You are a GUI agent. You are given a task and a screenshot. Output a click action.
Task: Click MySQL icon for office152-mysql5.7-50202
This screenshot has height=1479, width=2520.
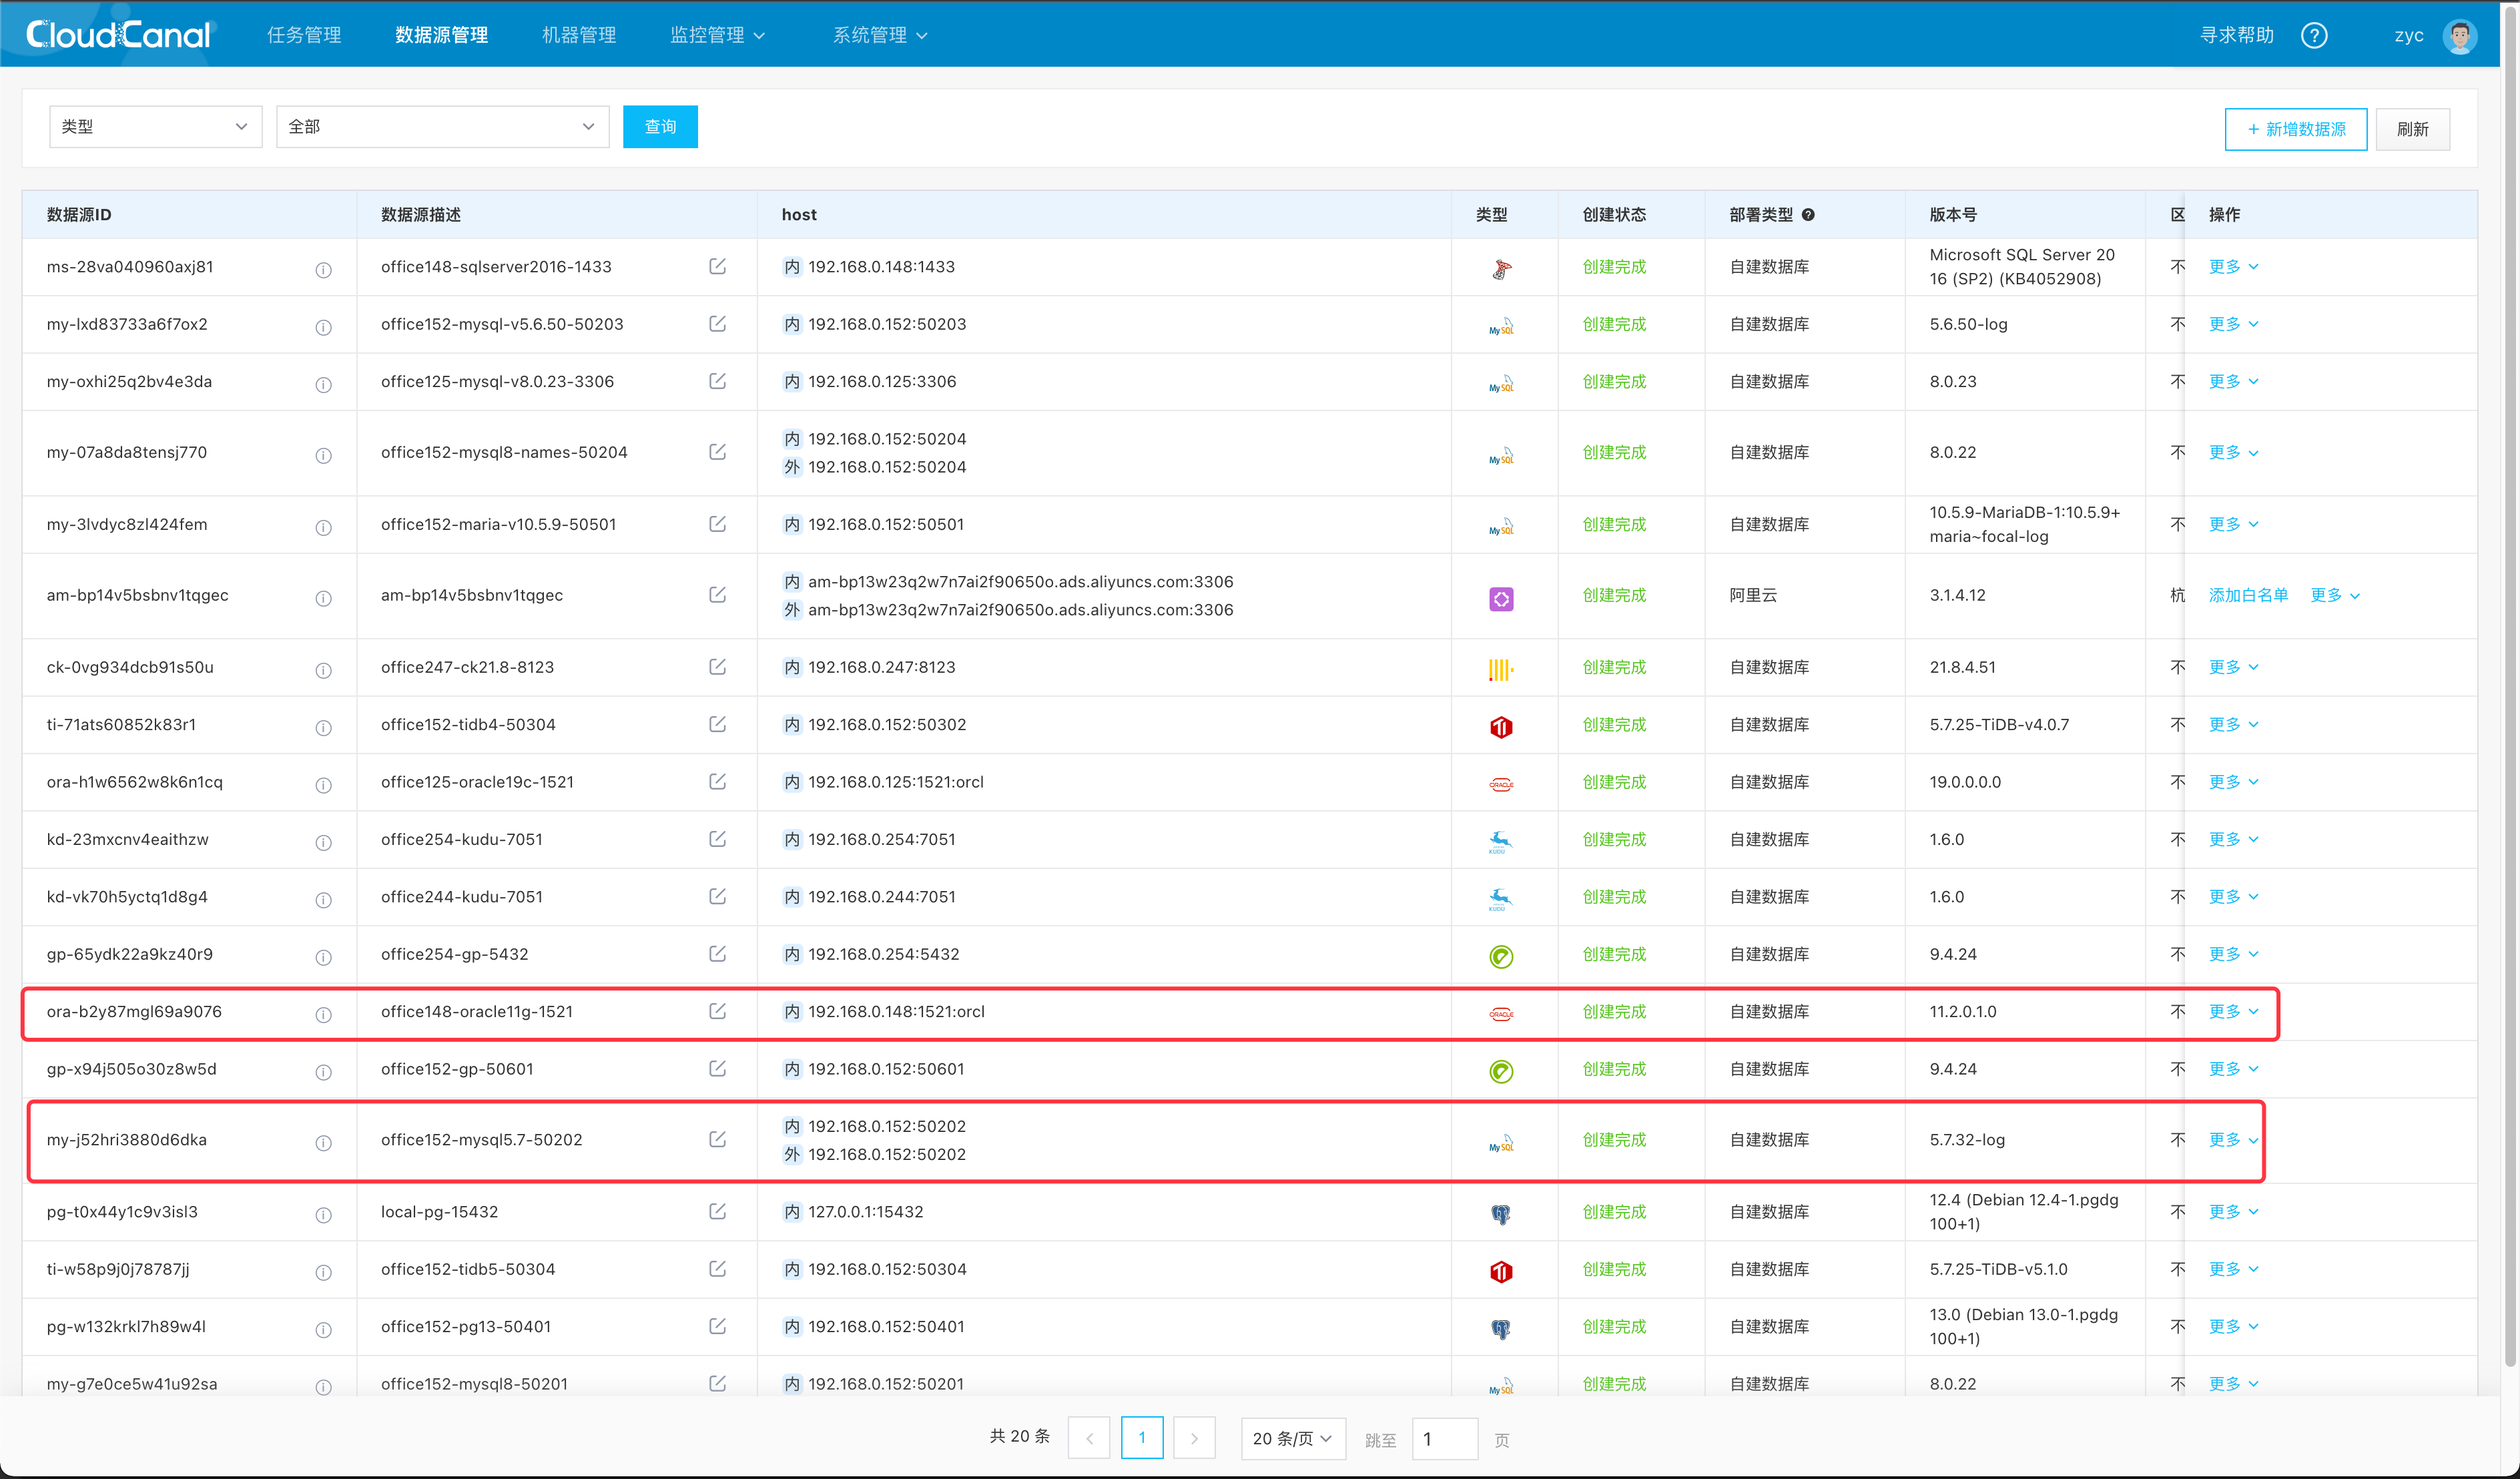tap(1501, 1143)
